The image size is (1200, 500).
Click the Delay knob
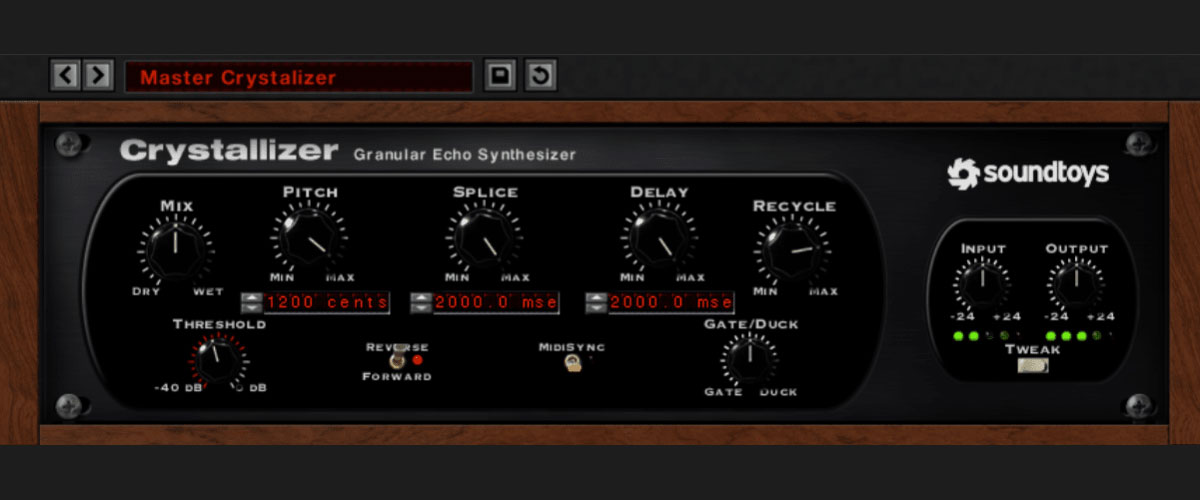click(x=660, y=238)
